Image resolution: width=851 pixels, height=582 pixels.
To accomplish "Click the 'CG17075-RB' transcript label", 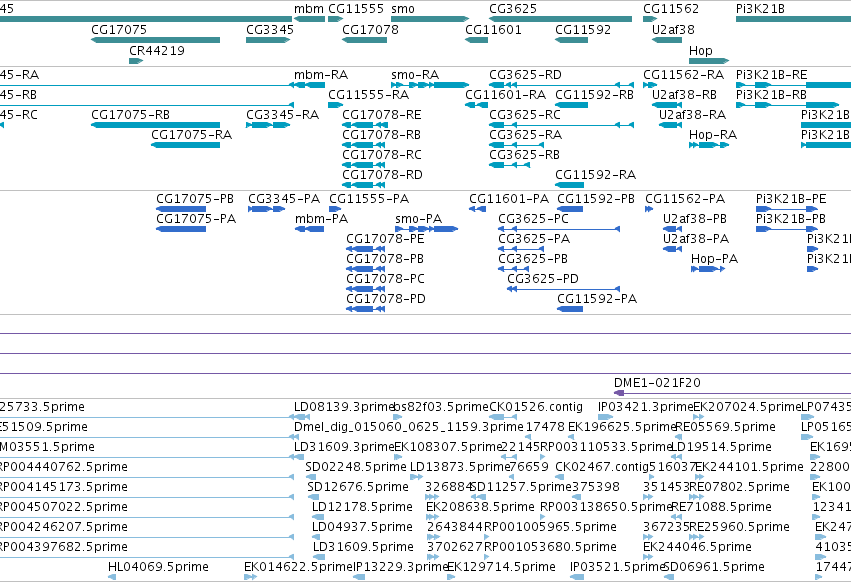I will click(x=130, y=115).
